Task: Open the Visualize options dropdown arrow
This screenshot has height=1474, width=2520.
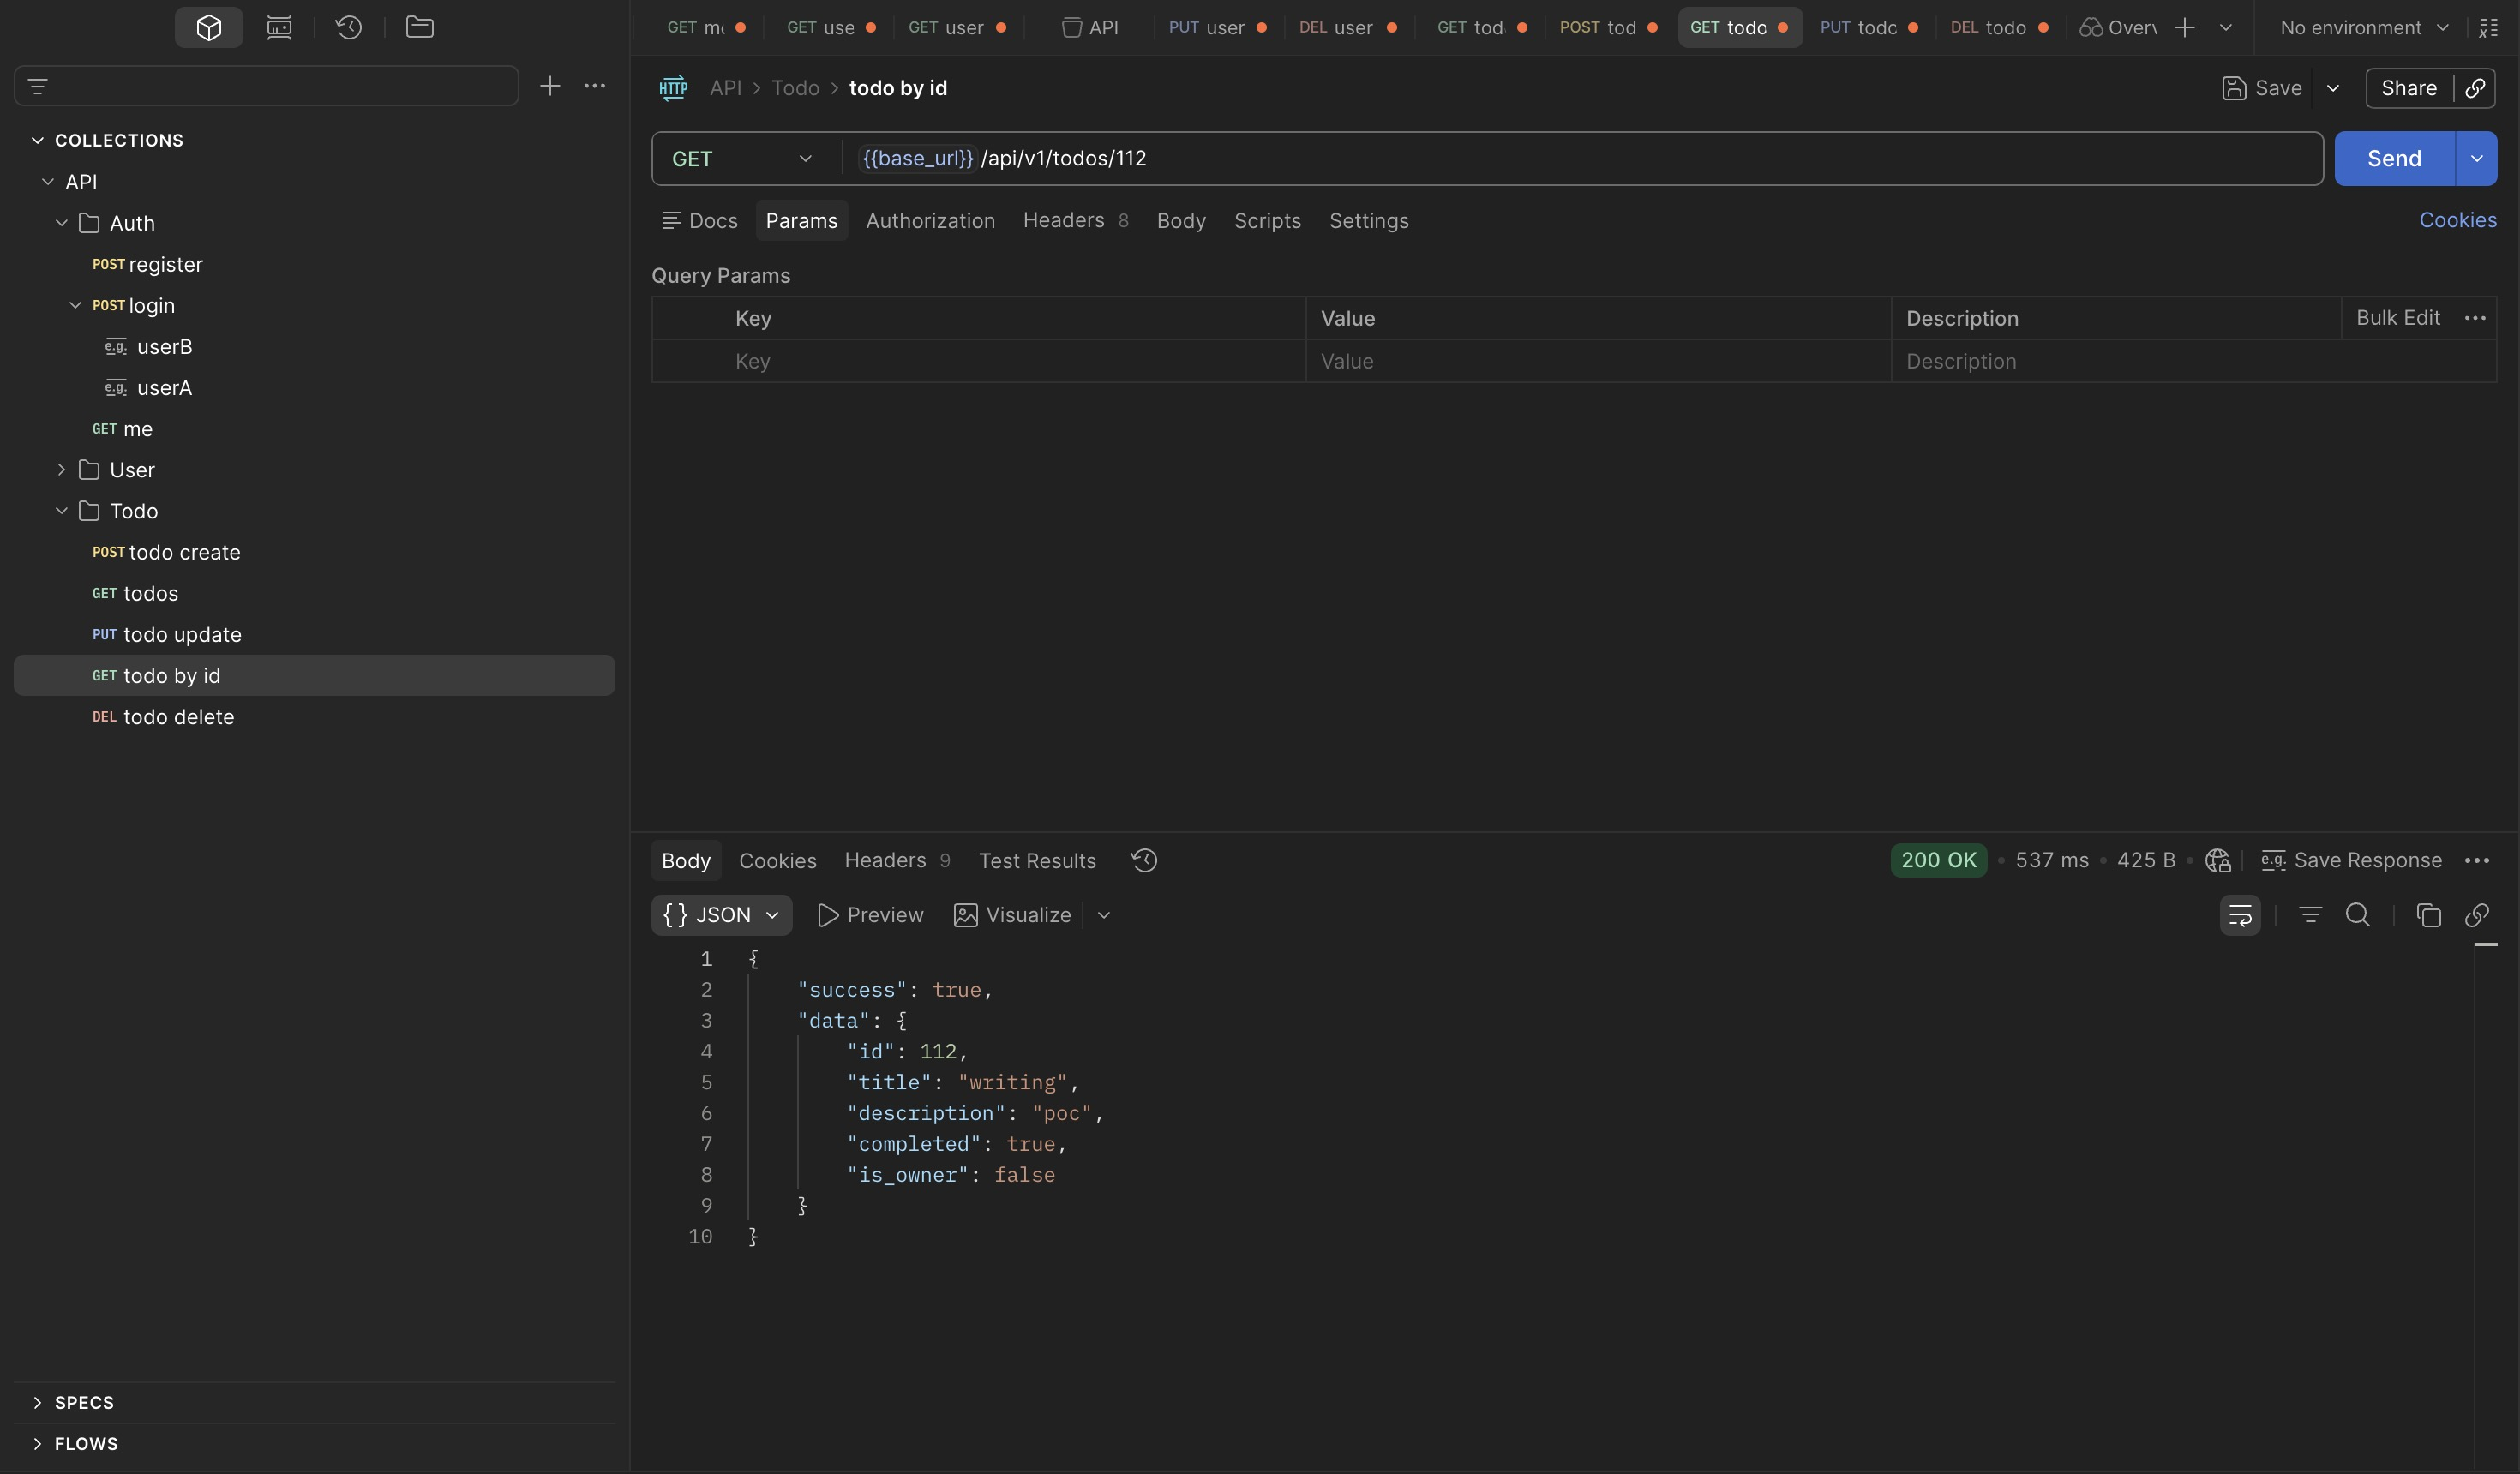Action: coord(1104,915)
